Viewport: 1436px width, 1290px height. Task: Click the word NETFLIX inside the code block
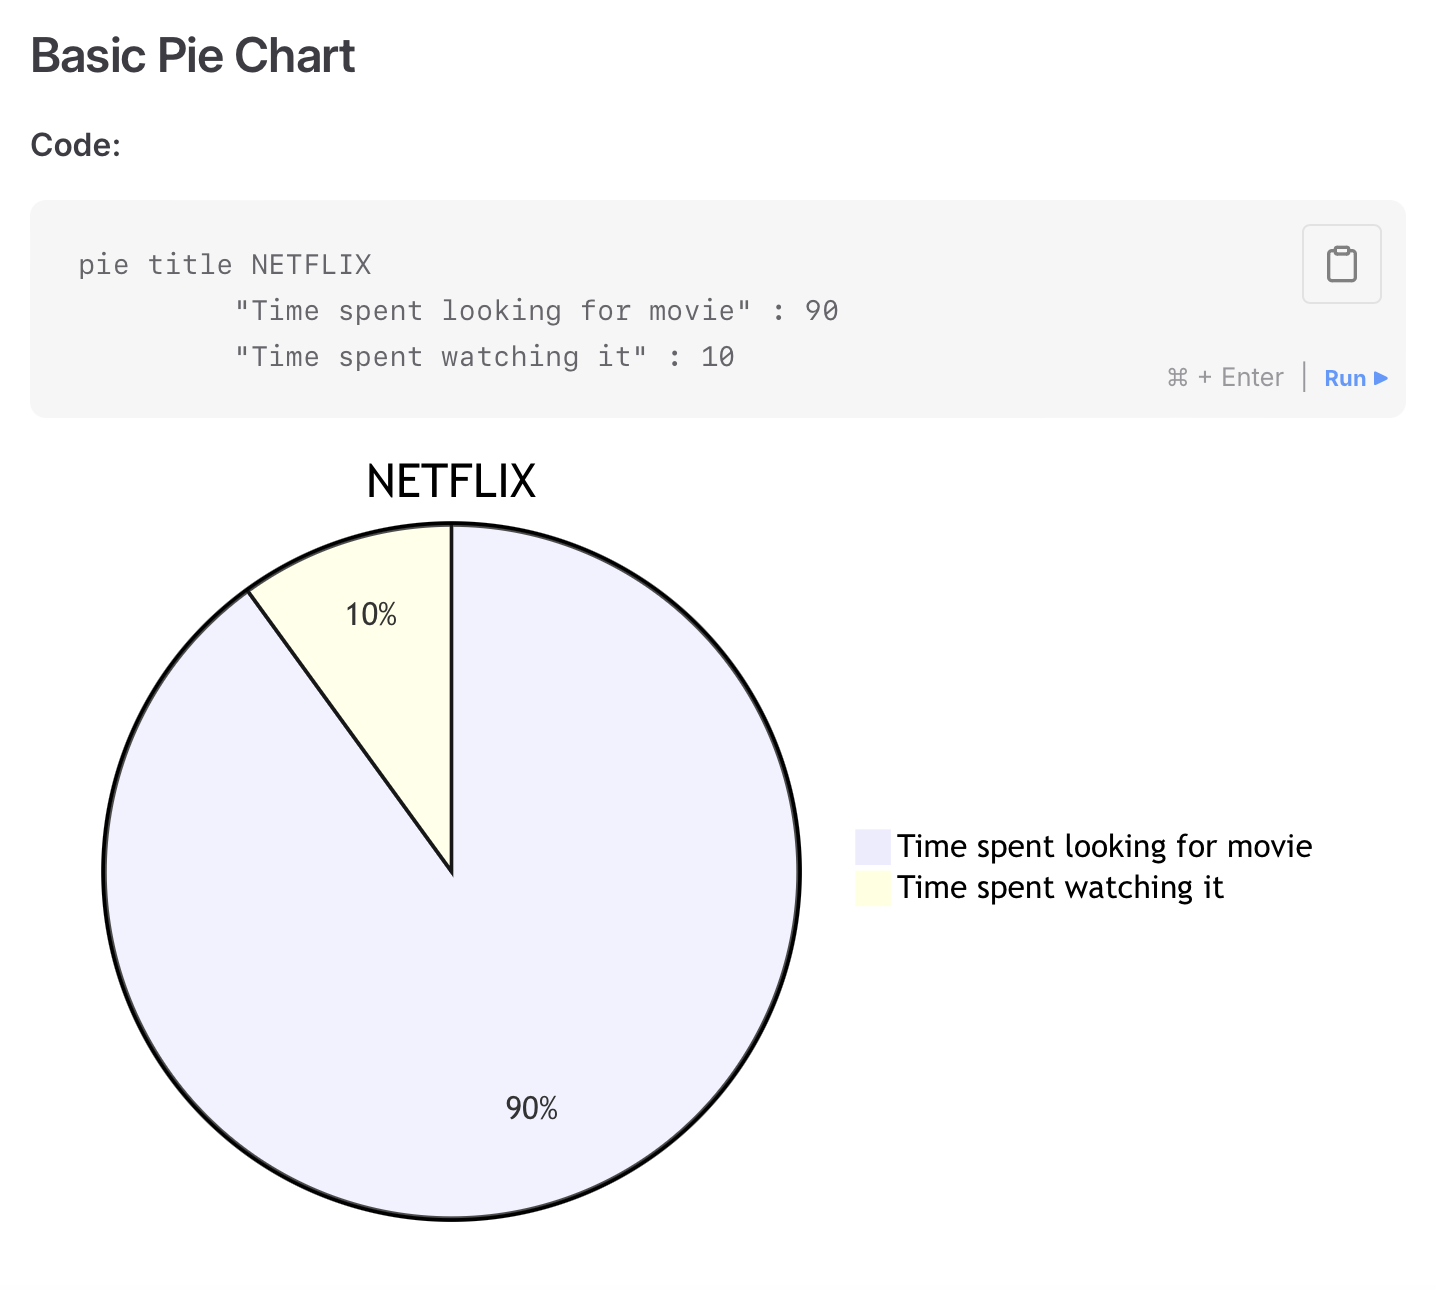tap(311, 265)
